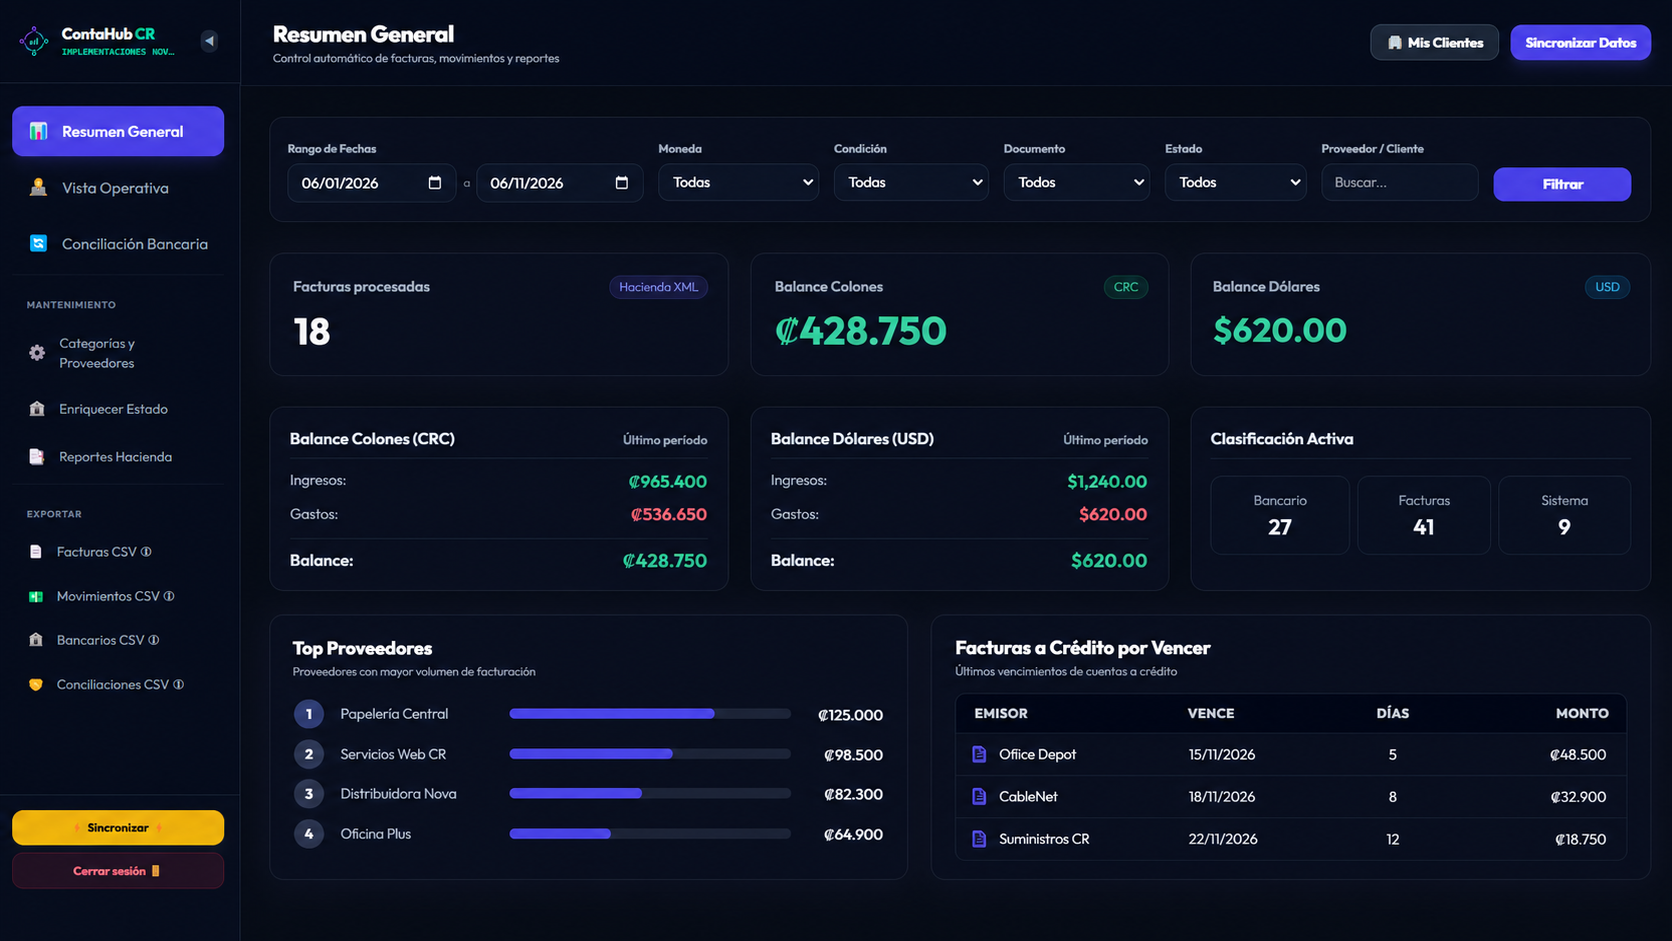Click the Reportes Hacienda document icon

(x=37, y=456)
